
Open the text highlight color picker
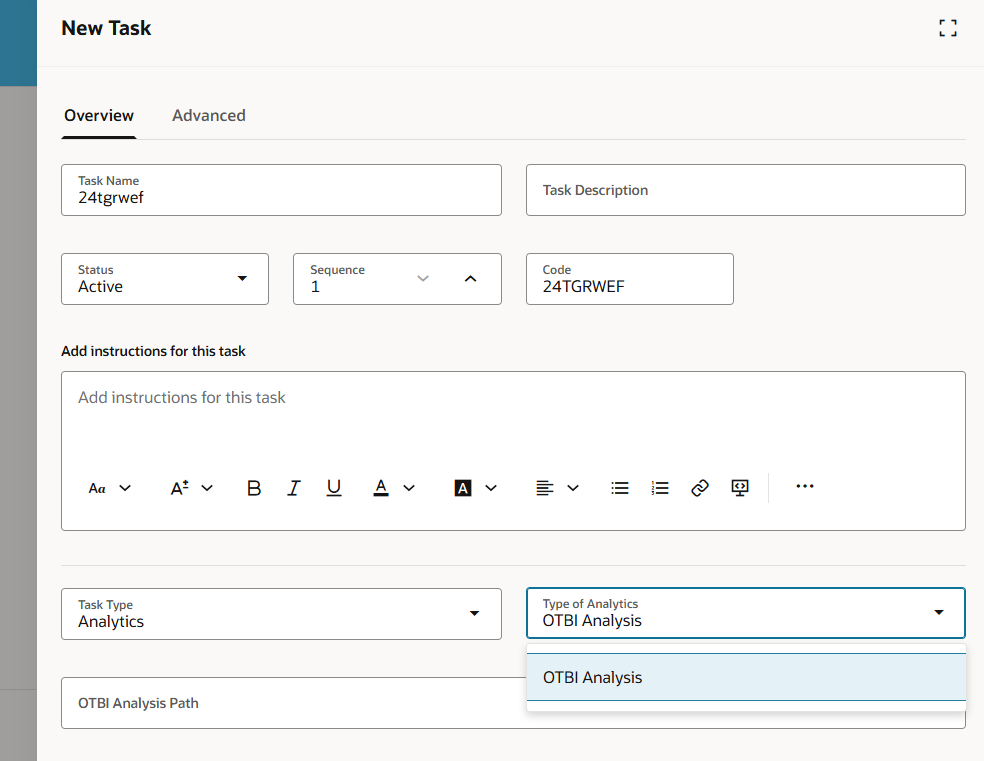pos(463,488)
